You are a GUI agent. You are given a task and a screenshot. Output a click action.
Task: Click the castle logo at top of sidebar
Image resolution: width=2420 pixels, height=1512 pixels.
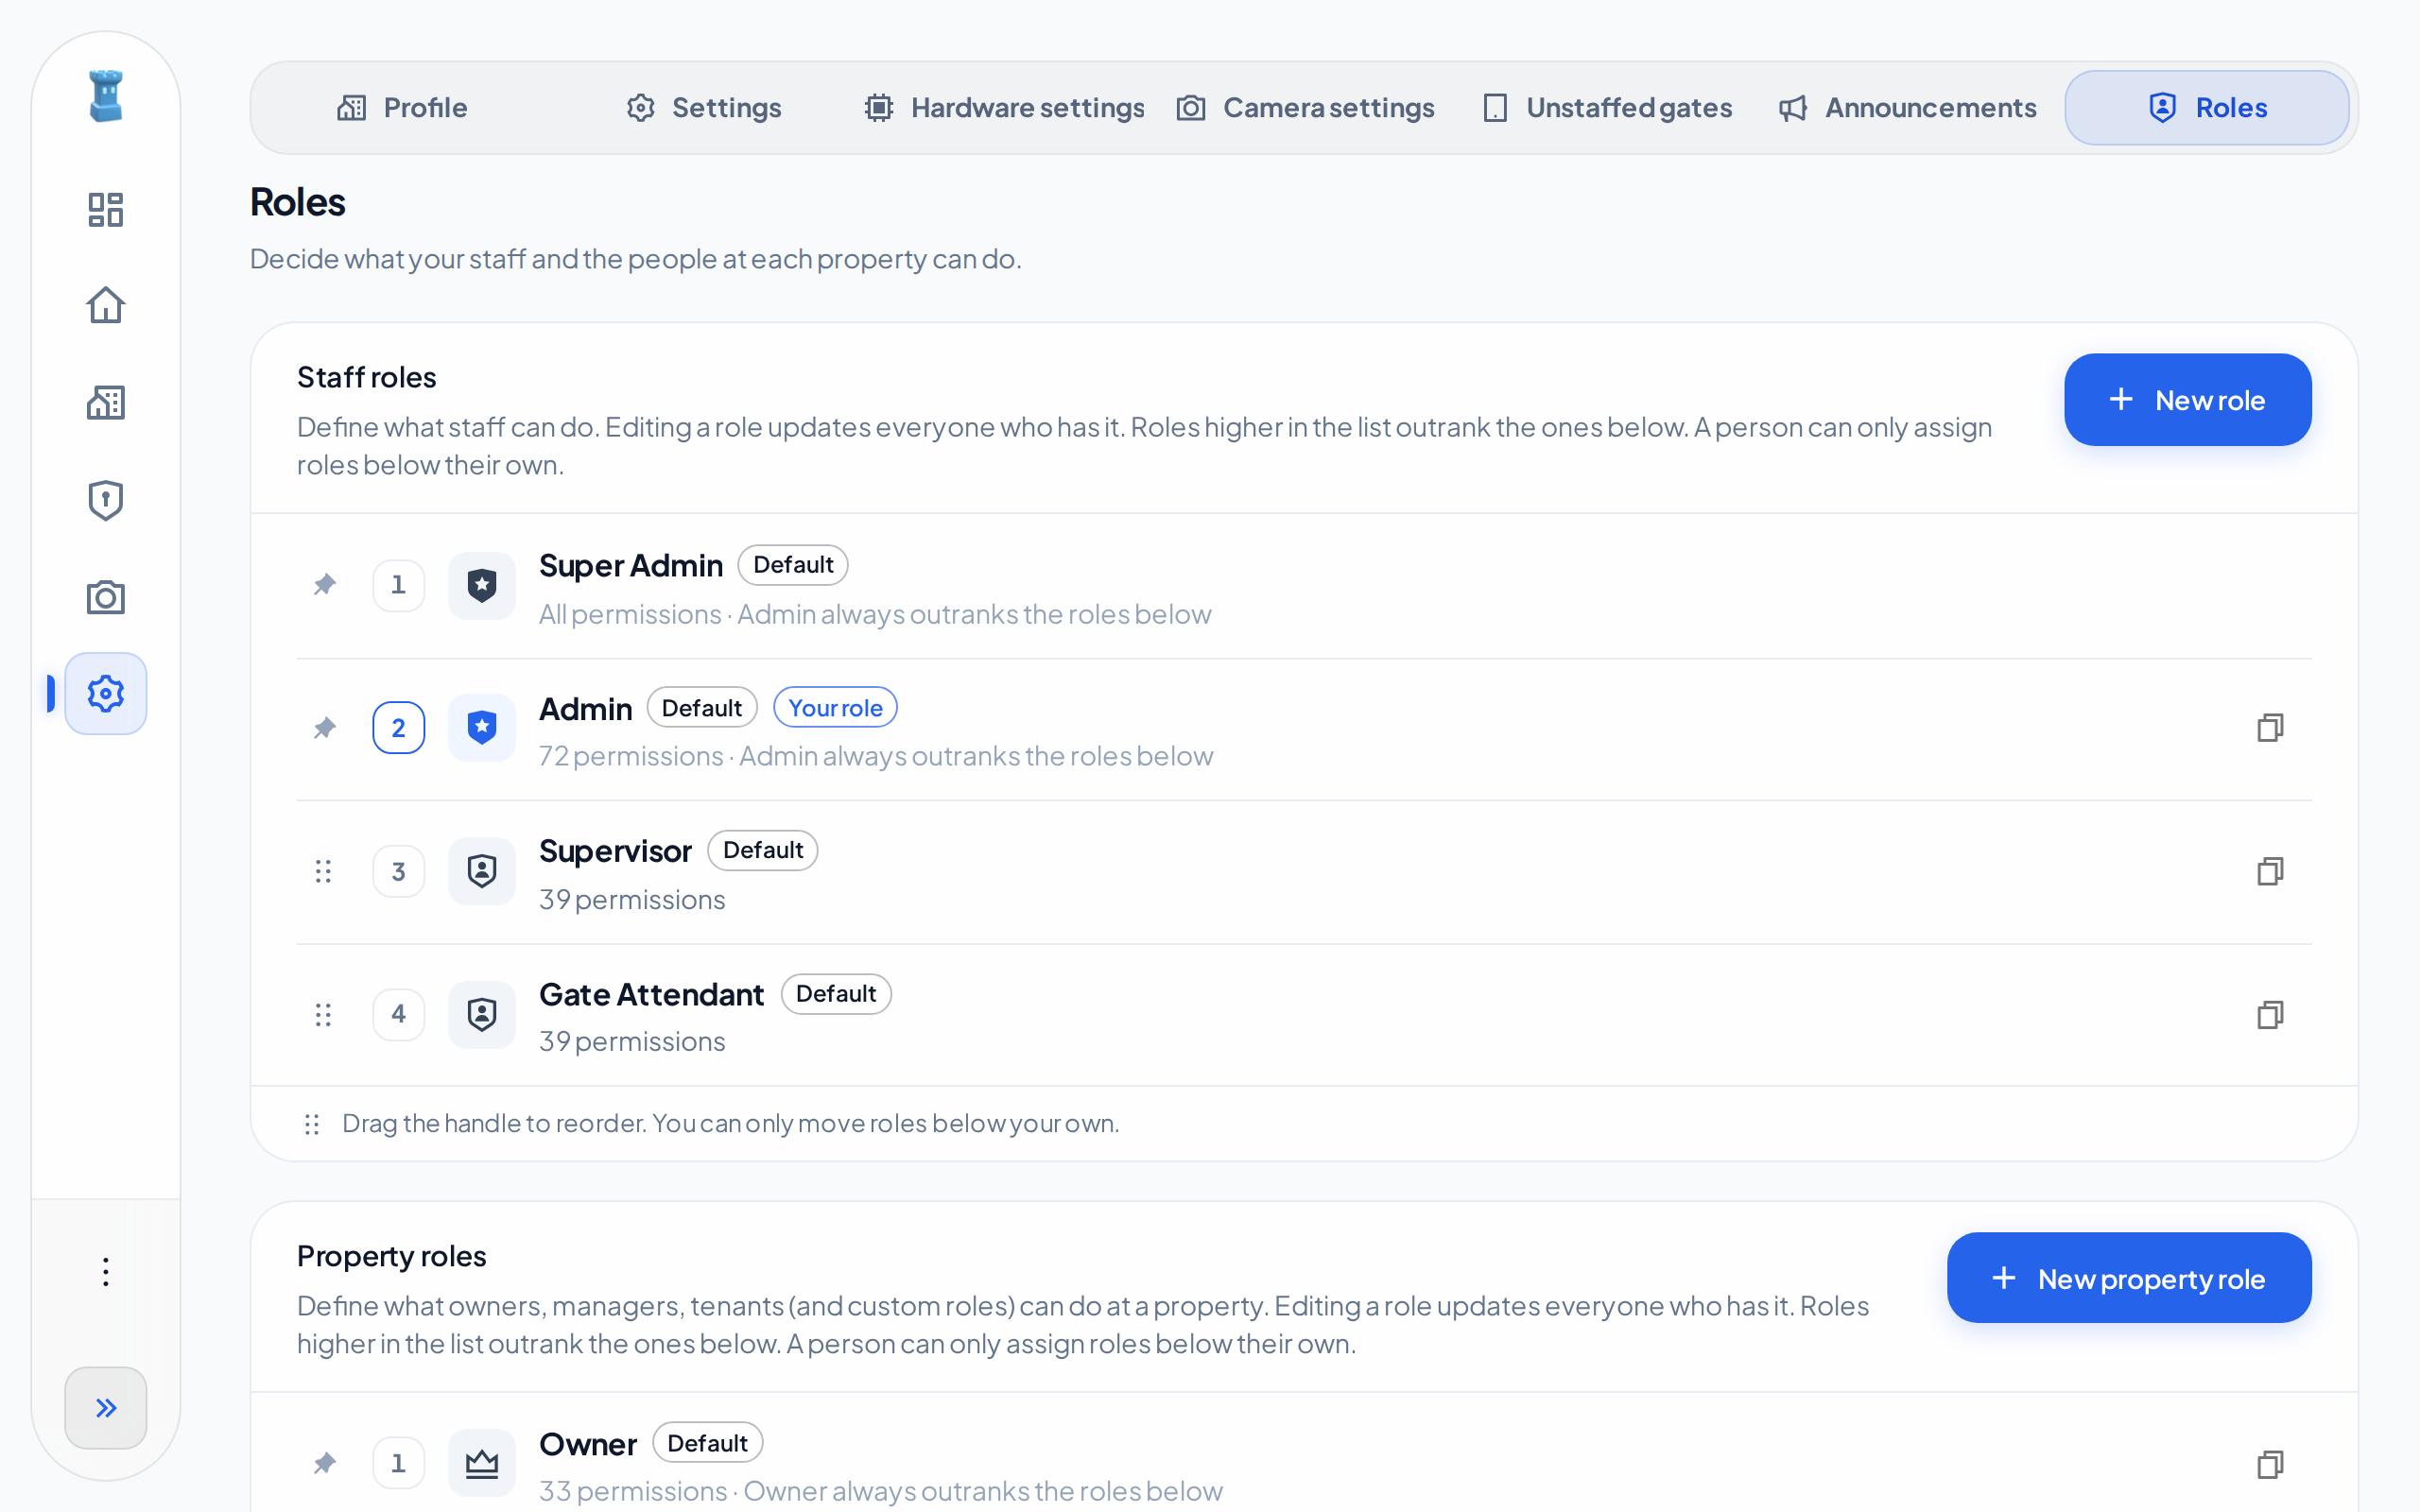tap(105, 96)
